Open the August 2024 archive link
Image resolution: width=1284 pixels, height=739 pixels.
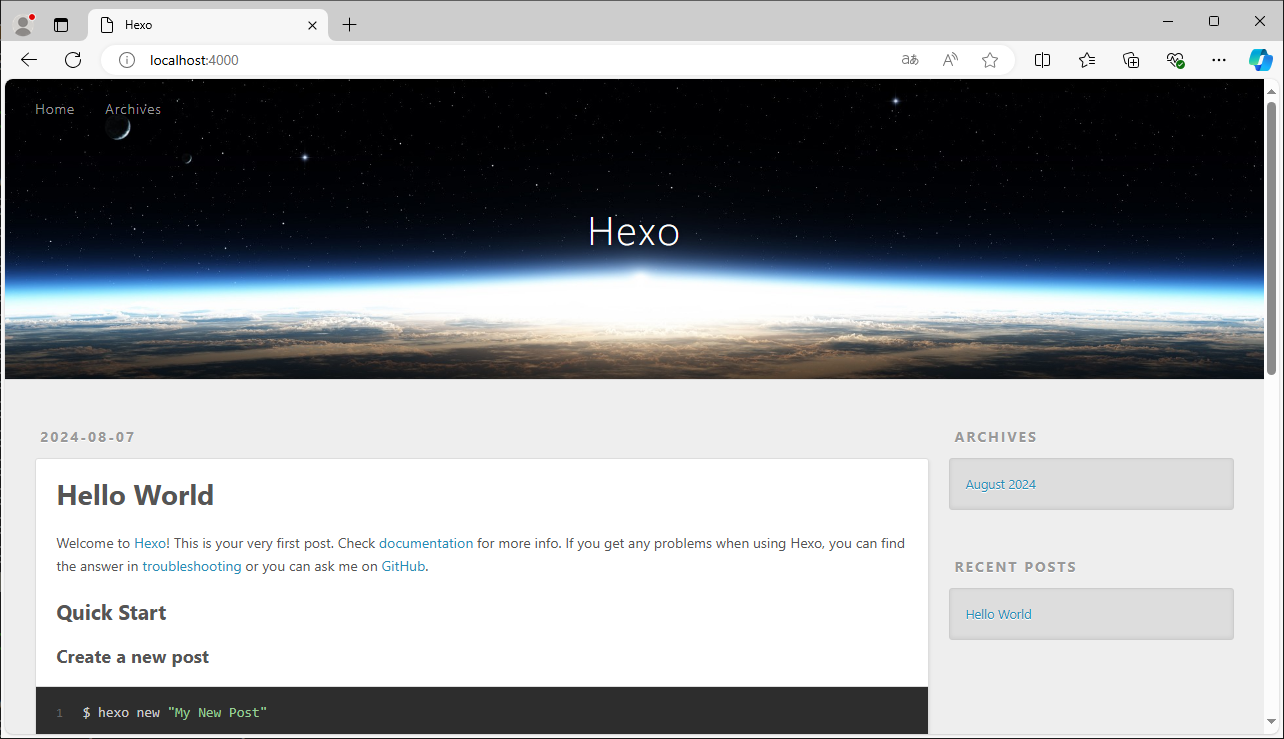tap(1000, 484)
